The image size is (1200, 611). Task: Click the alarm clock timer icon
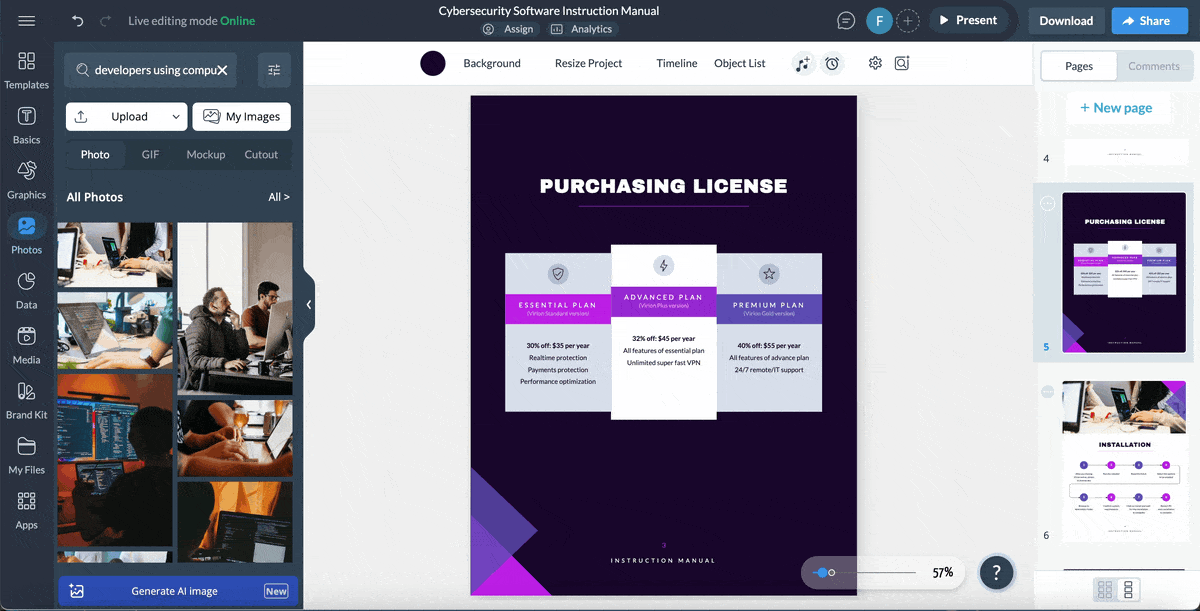tap(832, 64)
